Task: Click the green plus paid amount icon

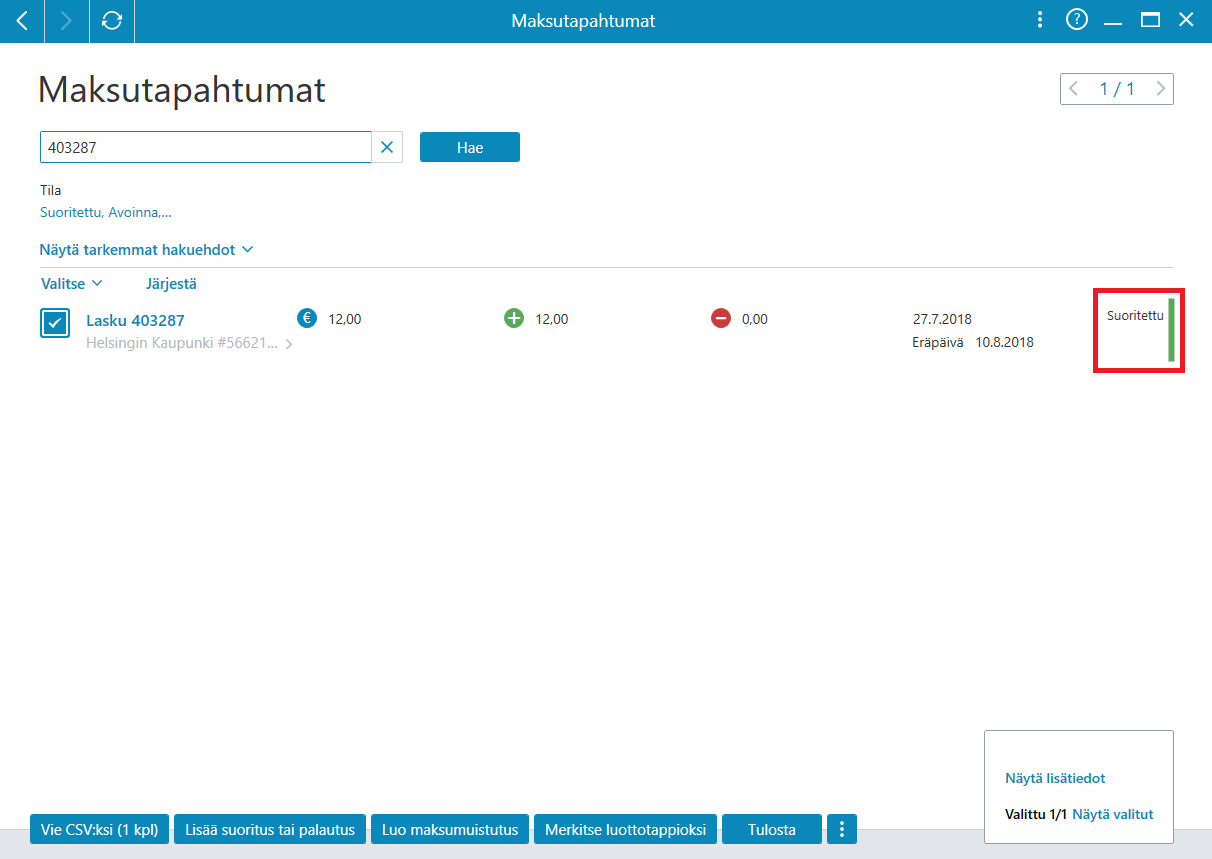Action: tap(514, 318)
